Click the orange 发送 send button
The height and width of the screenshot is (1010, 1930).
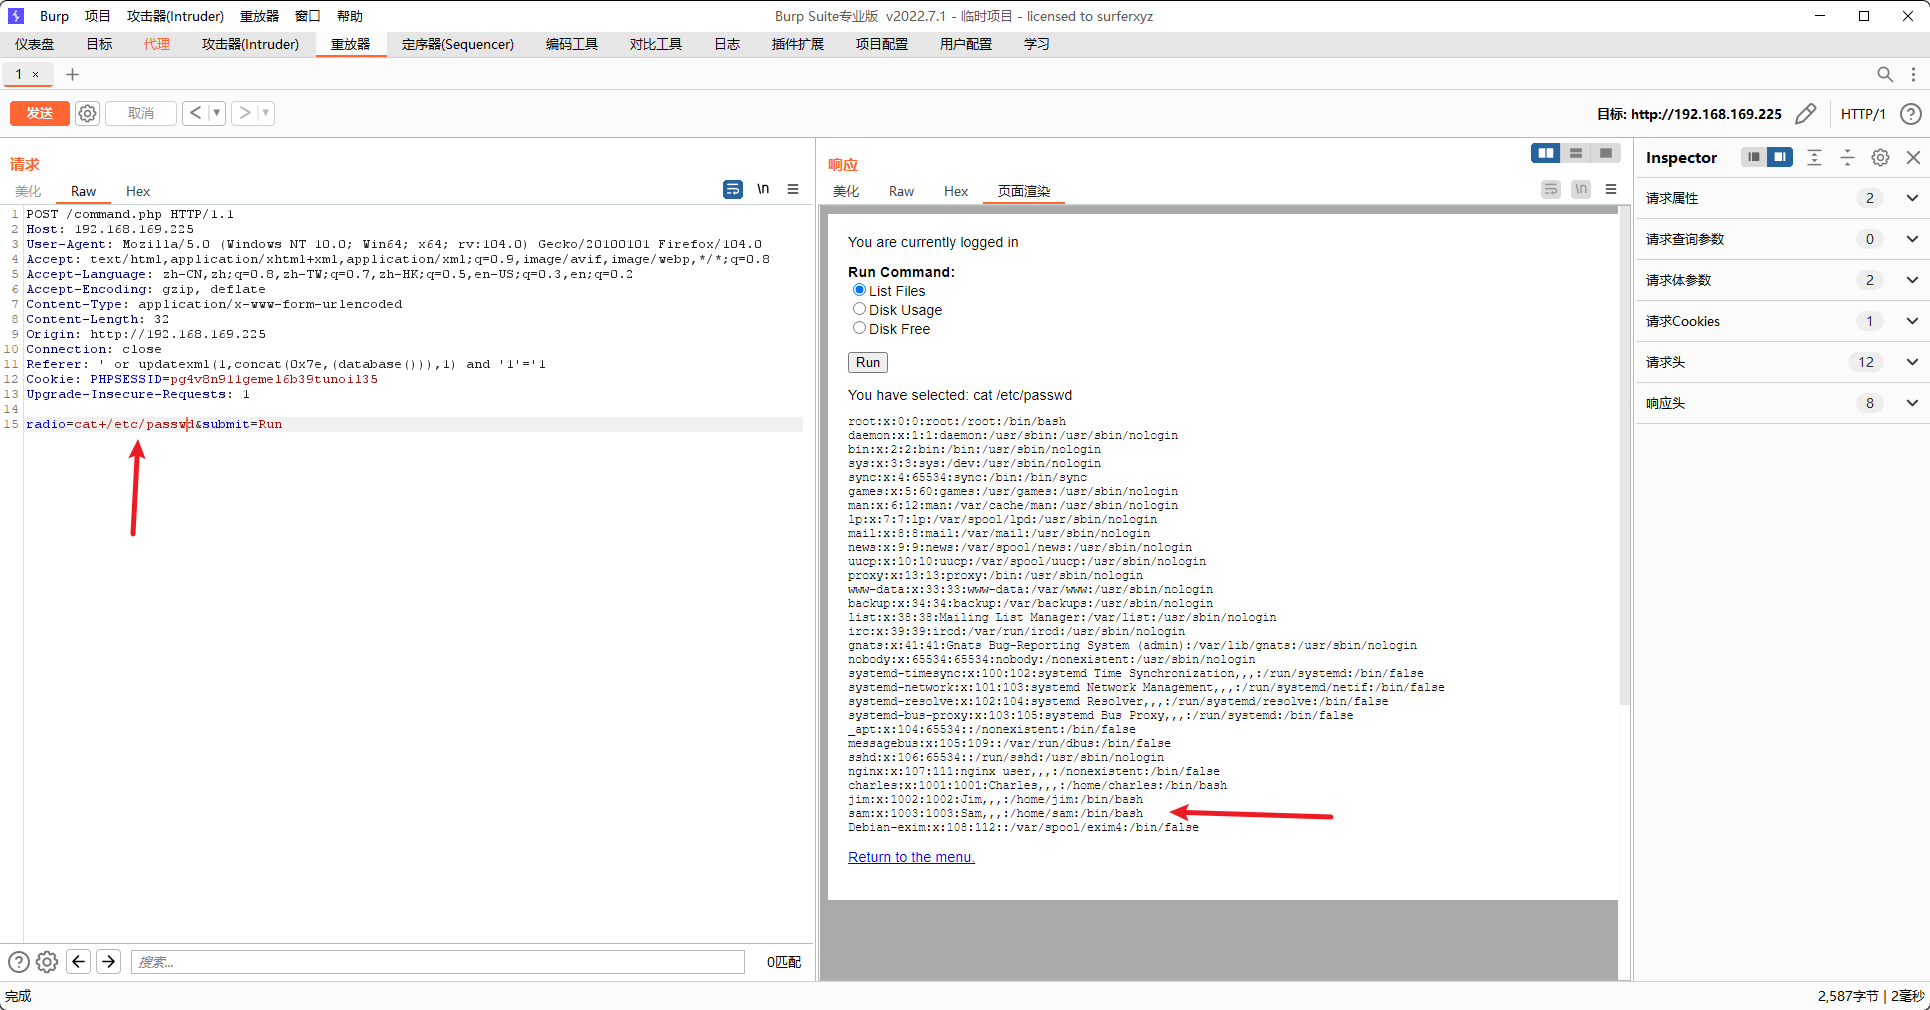coord(40,113)
